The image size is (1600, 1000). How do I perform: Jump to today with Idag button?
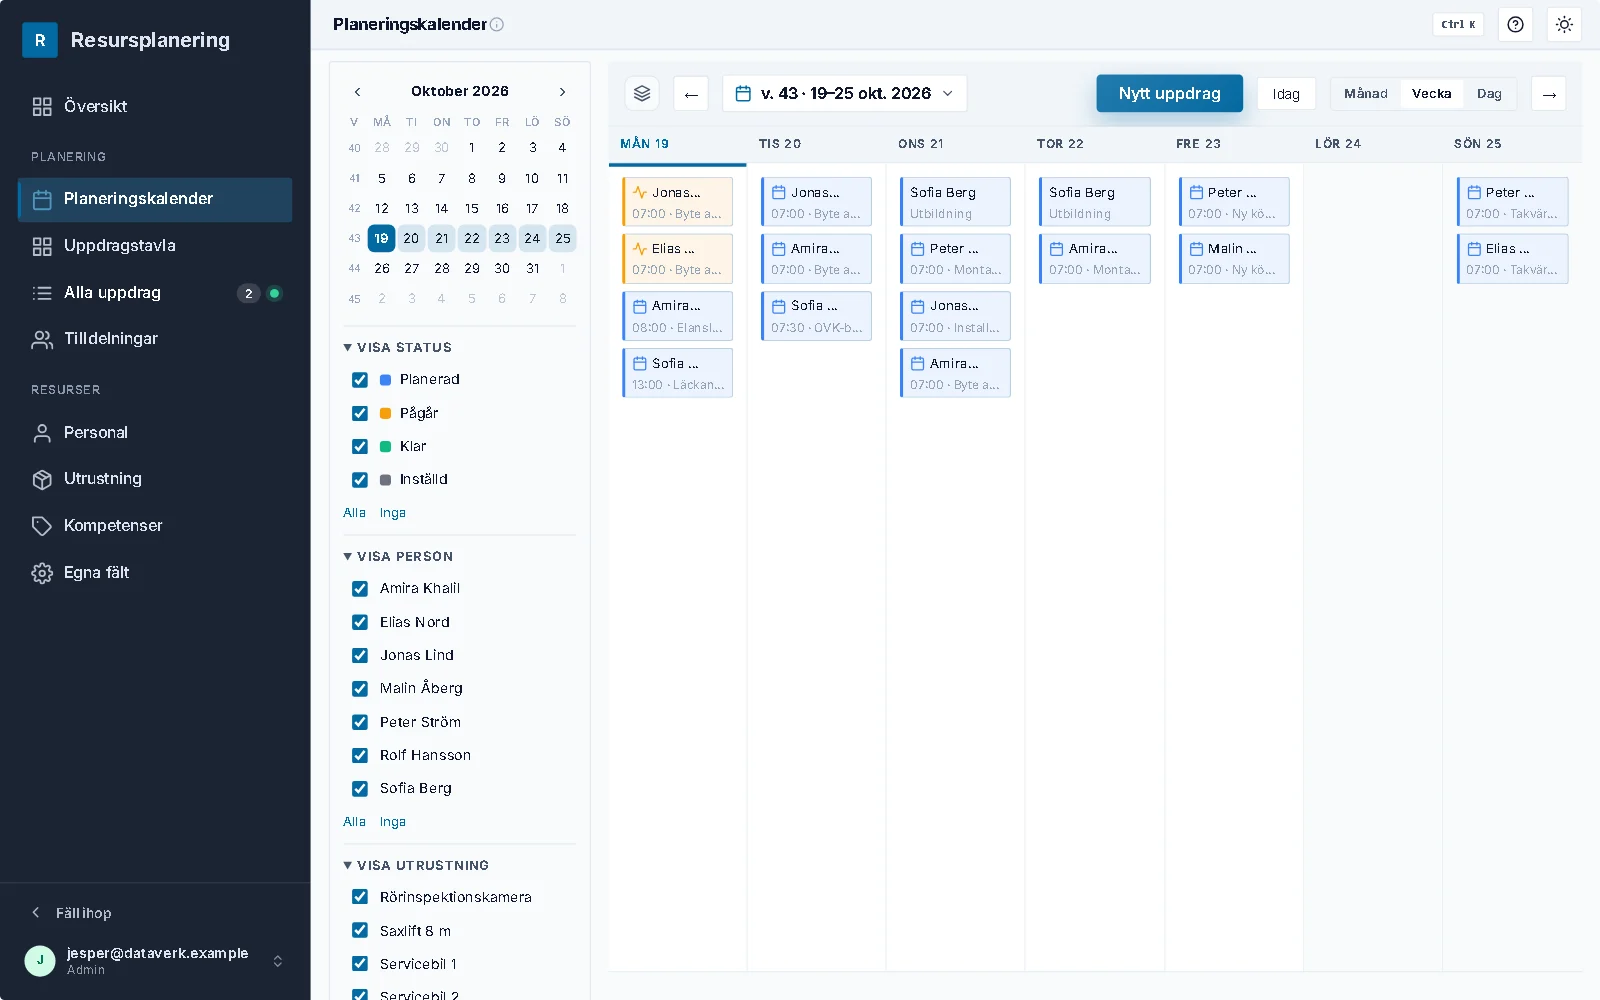pyautogui.click(x=1286, y=94)
